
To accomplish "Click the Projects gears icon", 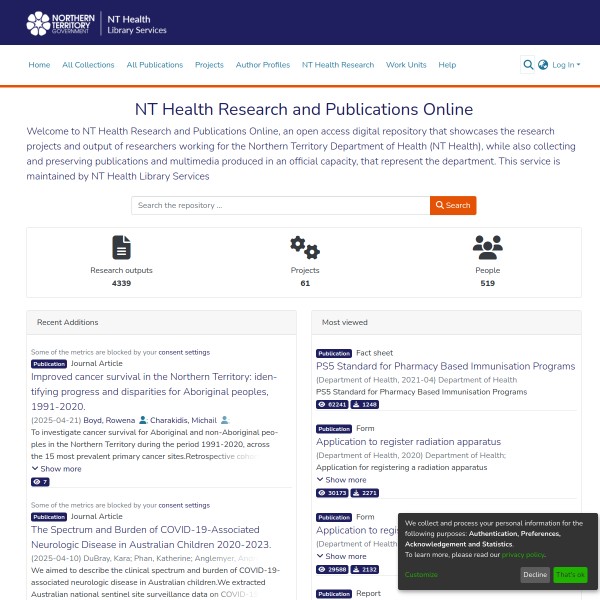I will 304,247.
